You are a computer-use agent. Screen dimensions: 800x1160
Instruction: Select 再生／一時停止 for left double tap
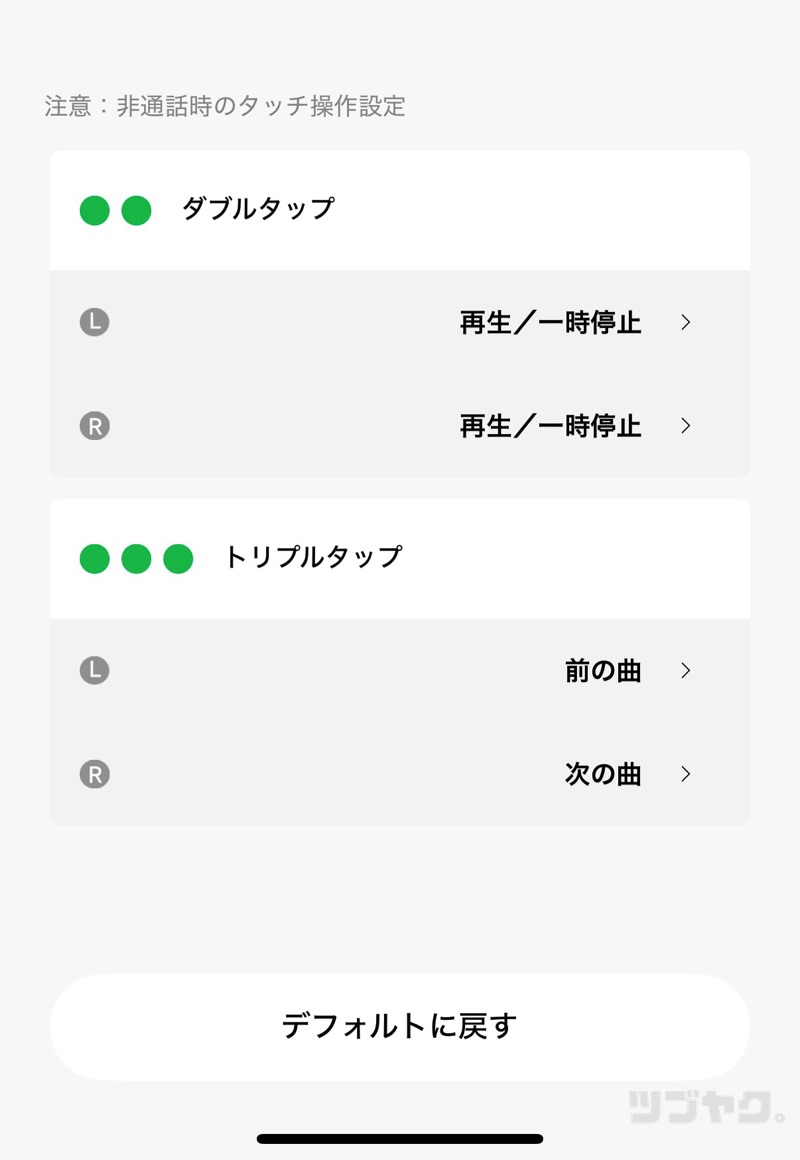tap(550, 322)
